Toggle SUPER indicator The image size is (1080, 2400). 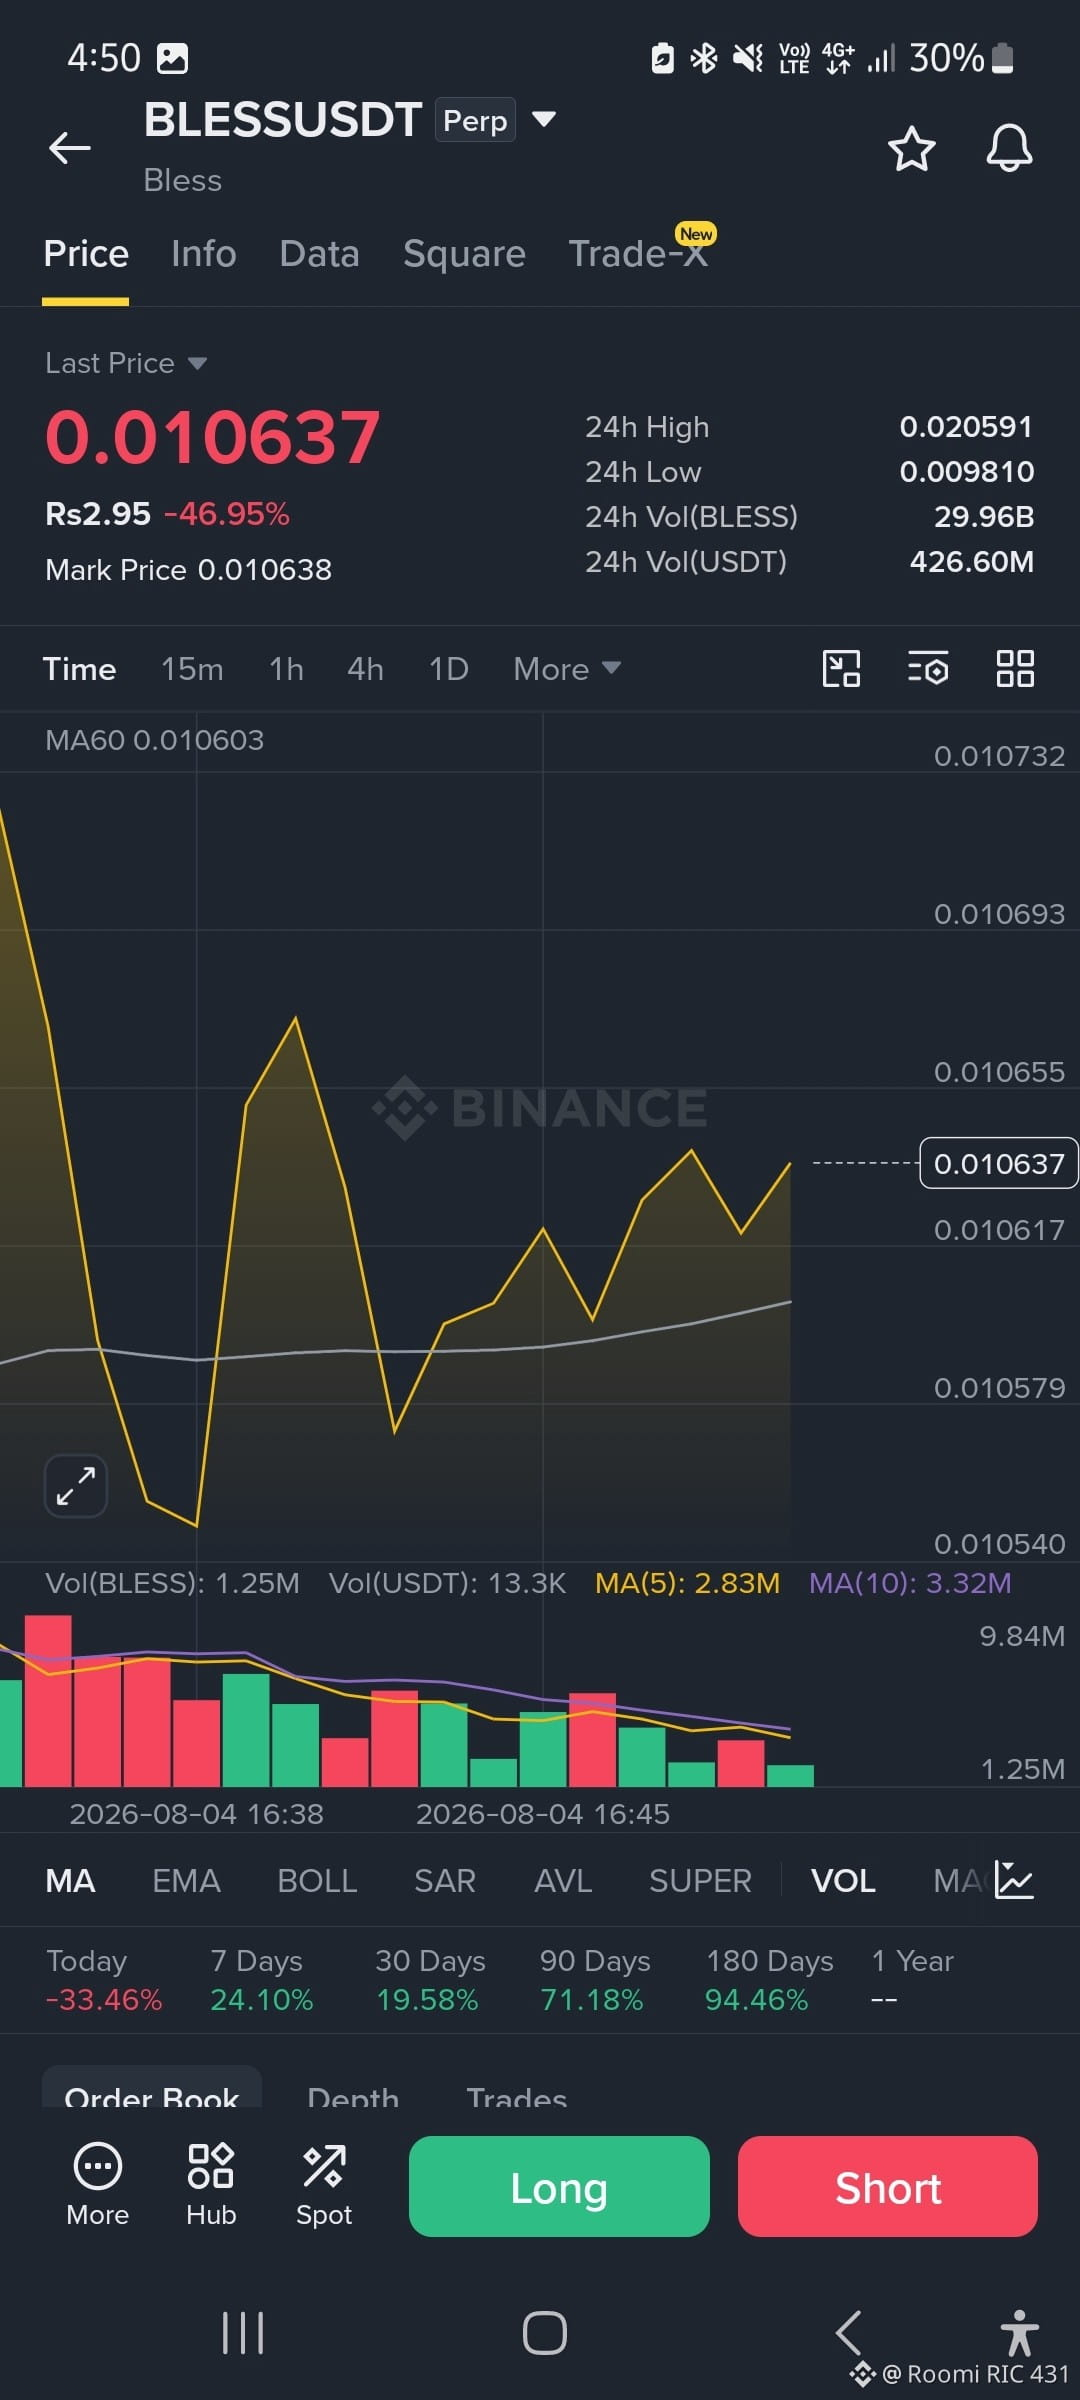tap(700, 1880)
